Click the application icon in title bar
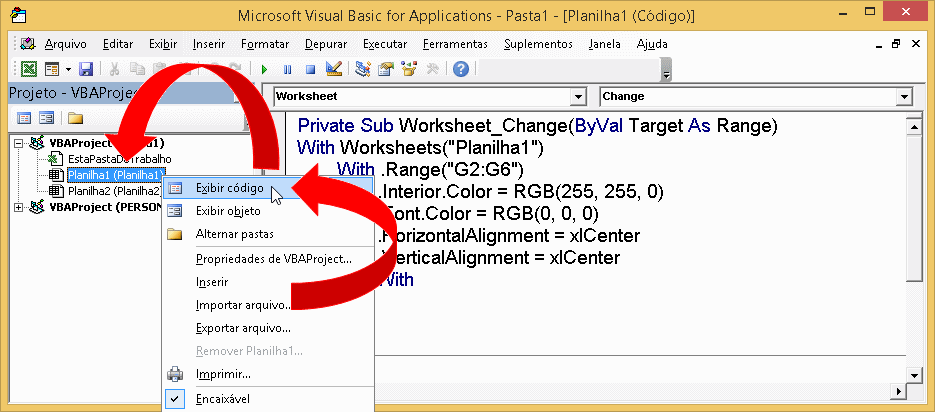 [19, 16]
